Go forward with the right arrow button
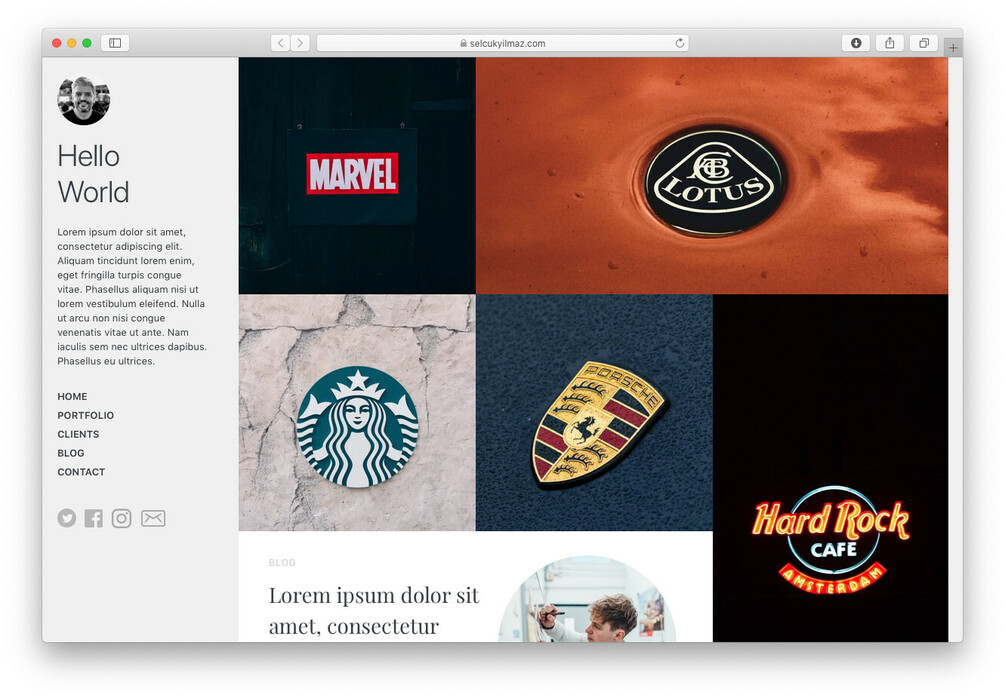Screen dimensions: 1005x698 pyautogui.click(x=300, y=43)
